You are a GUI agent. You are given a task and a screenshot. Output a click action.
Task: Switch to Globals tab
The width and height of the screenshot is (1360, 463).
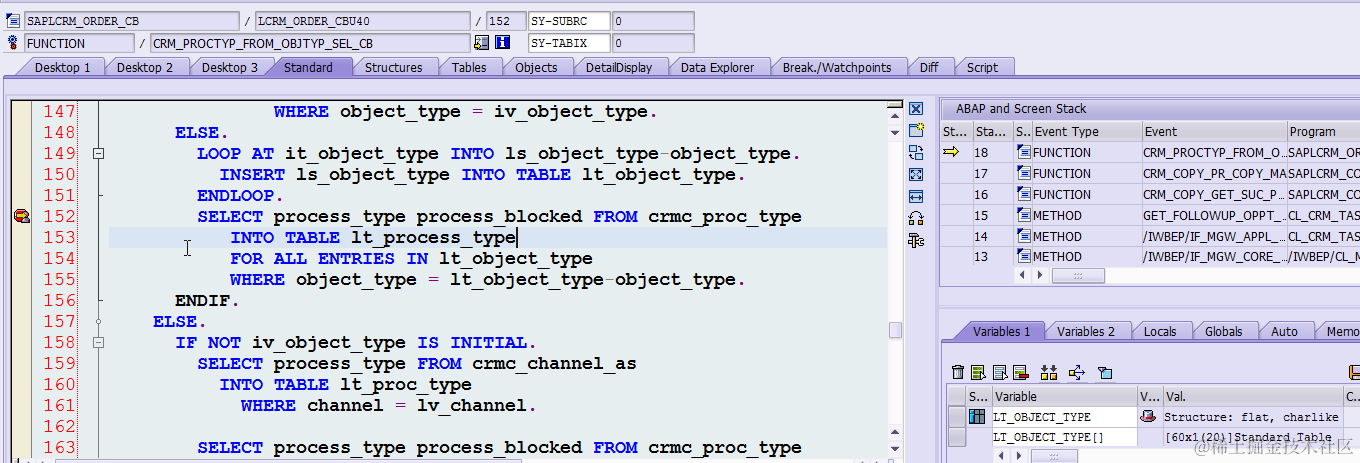(x=1223, y=331)
